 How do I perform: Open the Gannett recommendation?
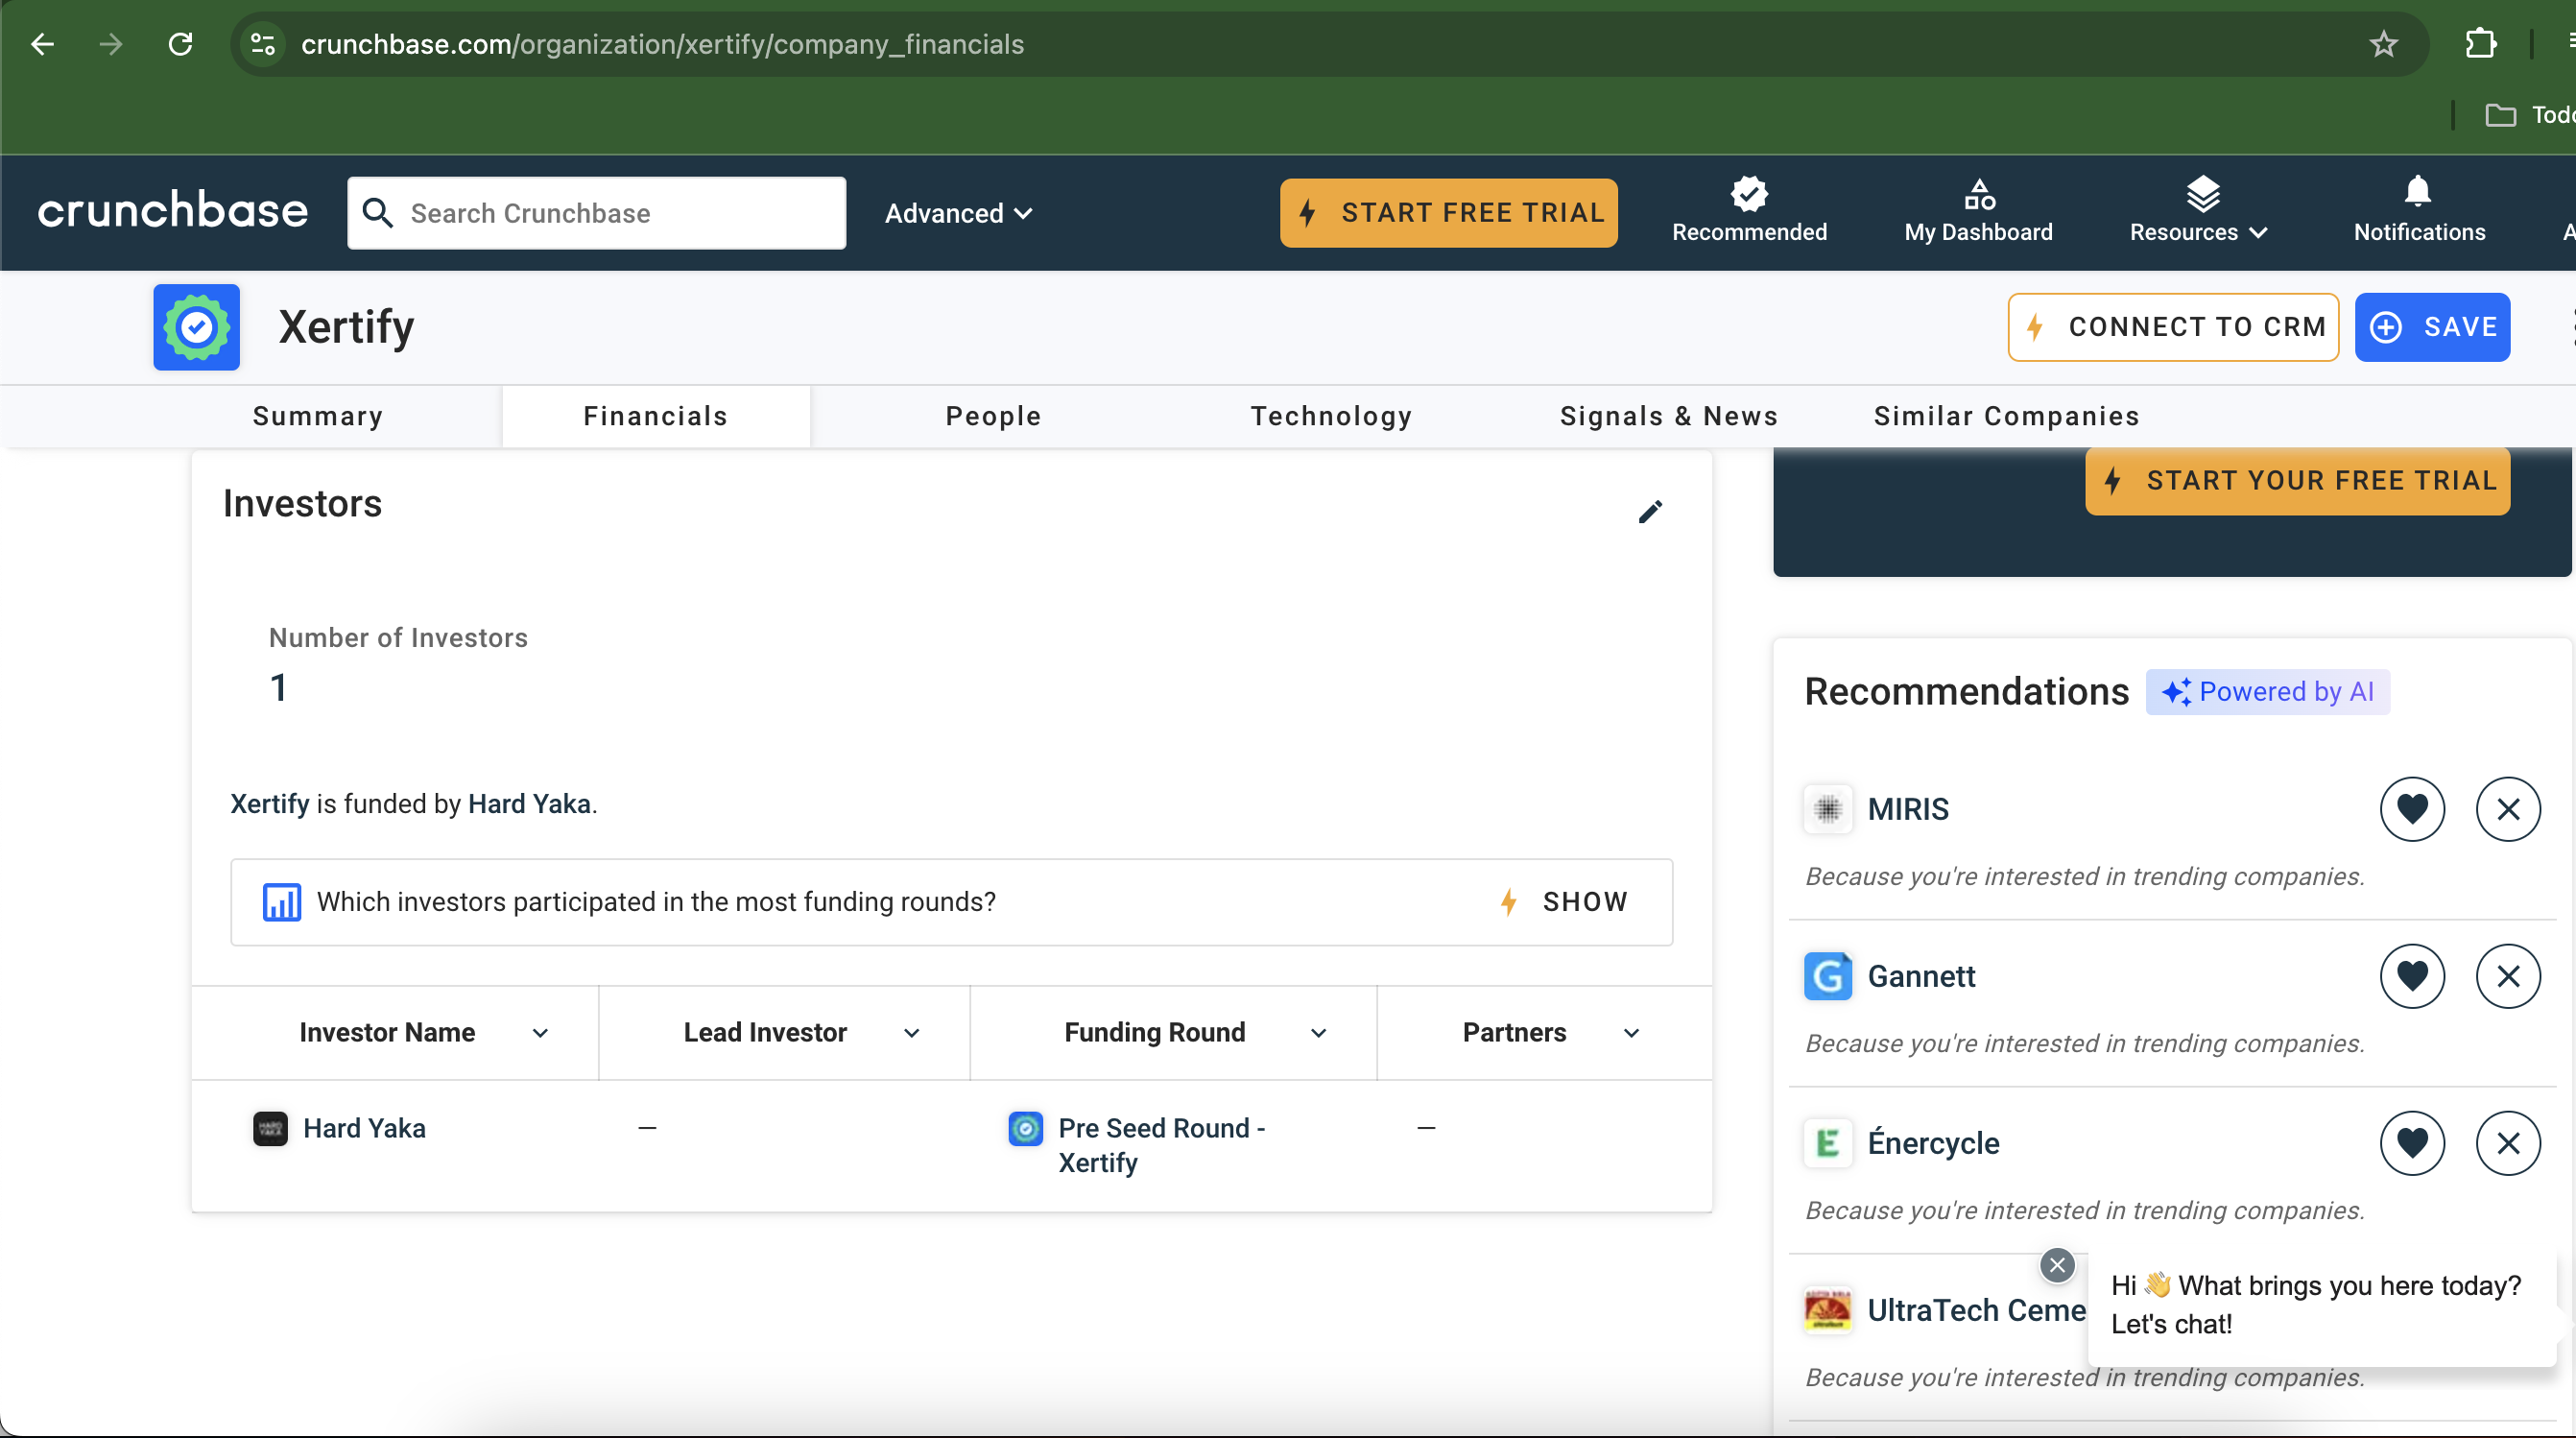(x=1921, y=976)
